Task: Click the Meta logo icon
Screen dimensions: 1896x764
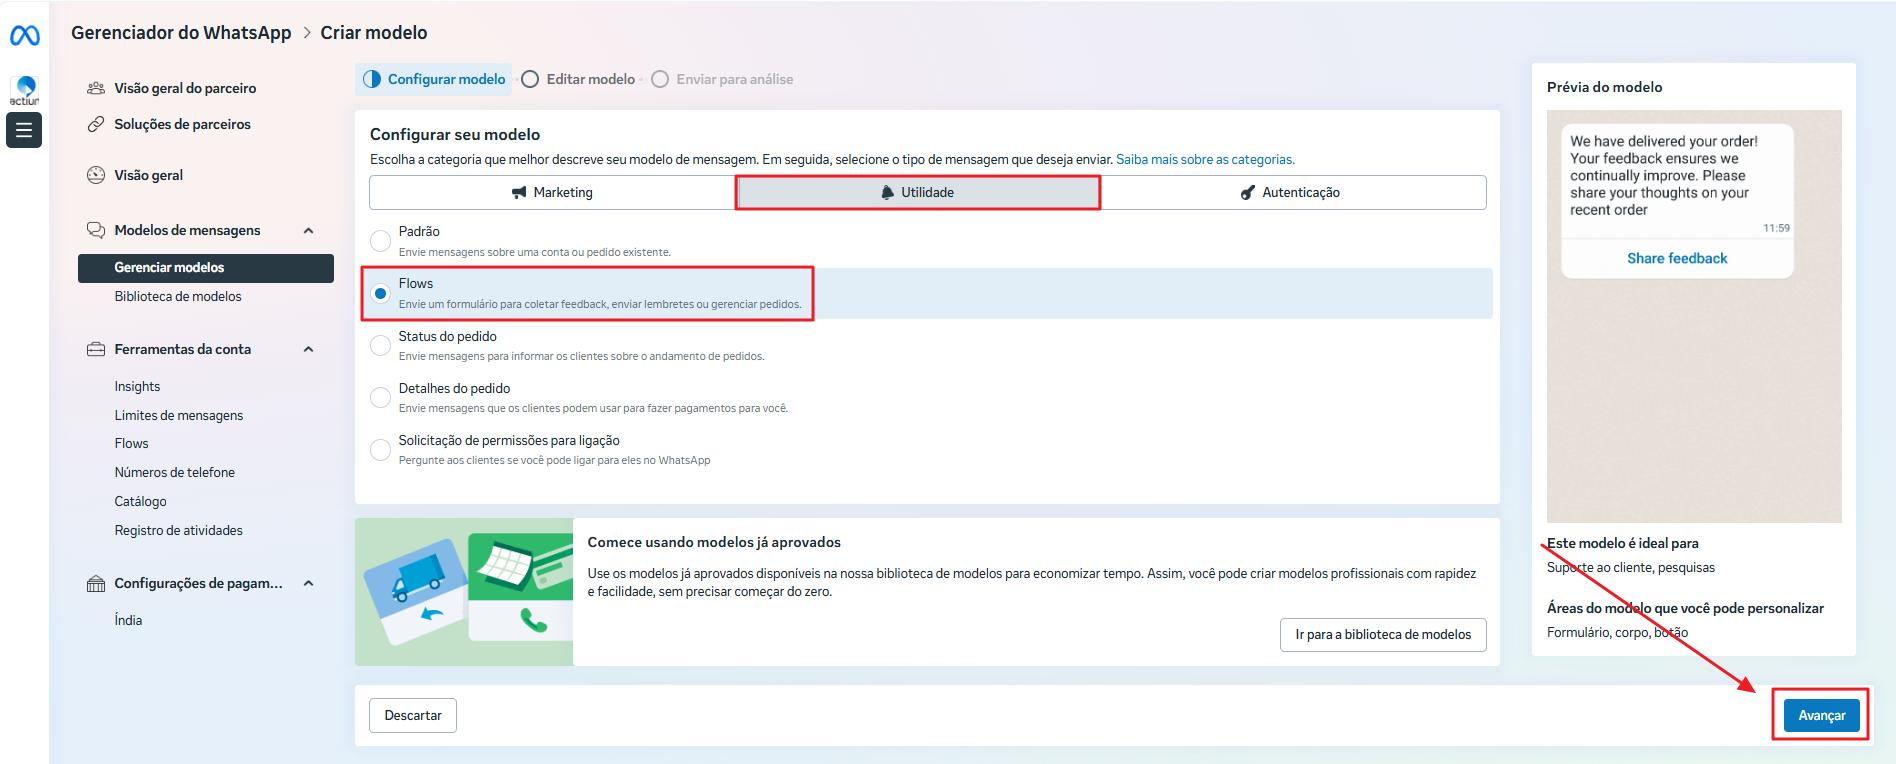Action: 24,36
